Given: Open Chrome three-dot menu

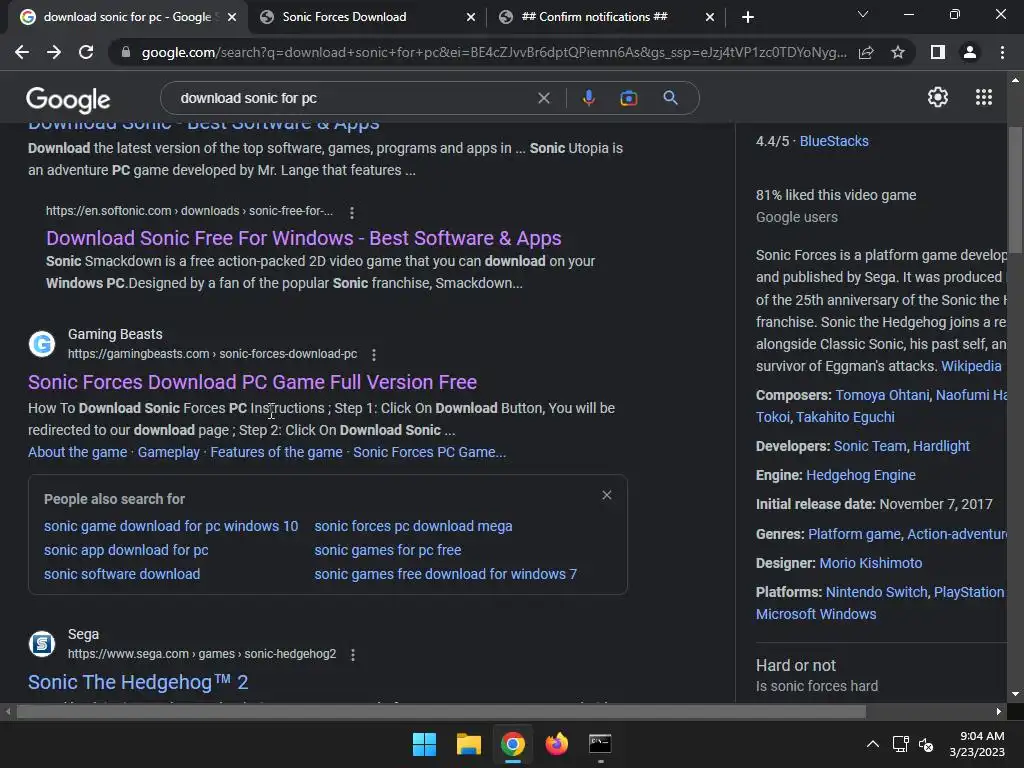Looking at the screenshot, I should pos(1002,52).
